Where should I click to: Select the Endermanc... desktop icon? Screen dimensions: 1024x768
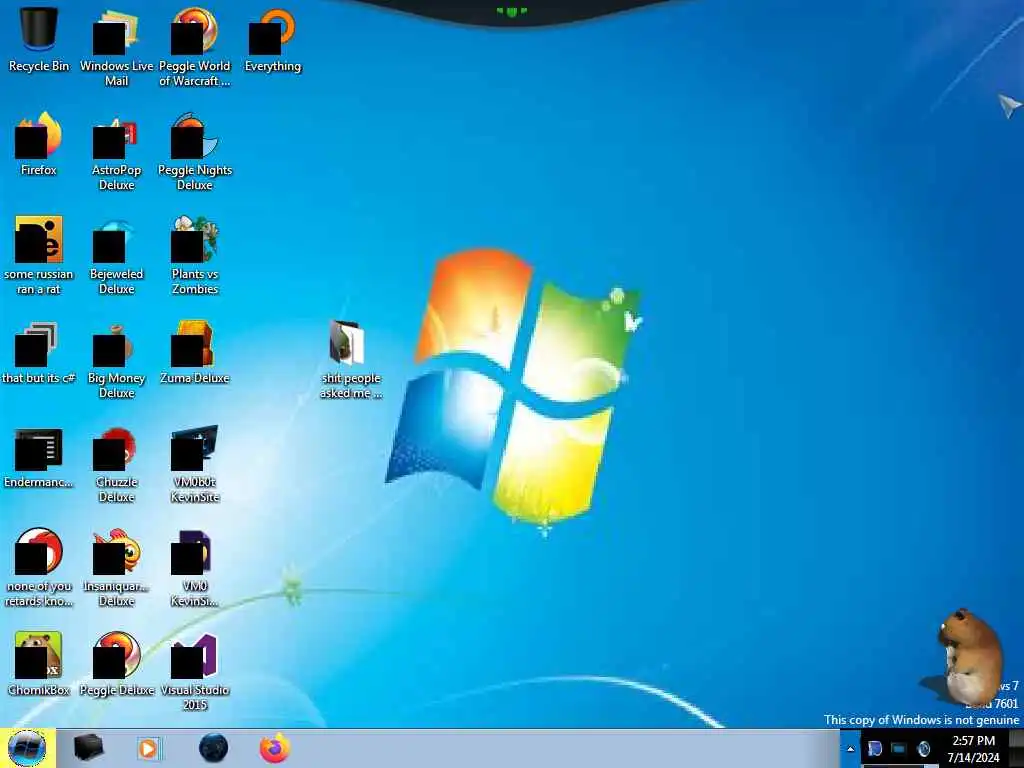[39, 456]
